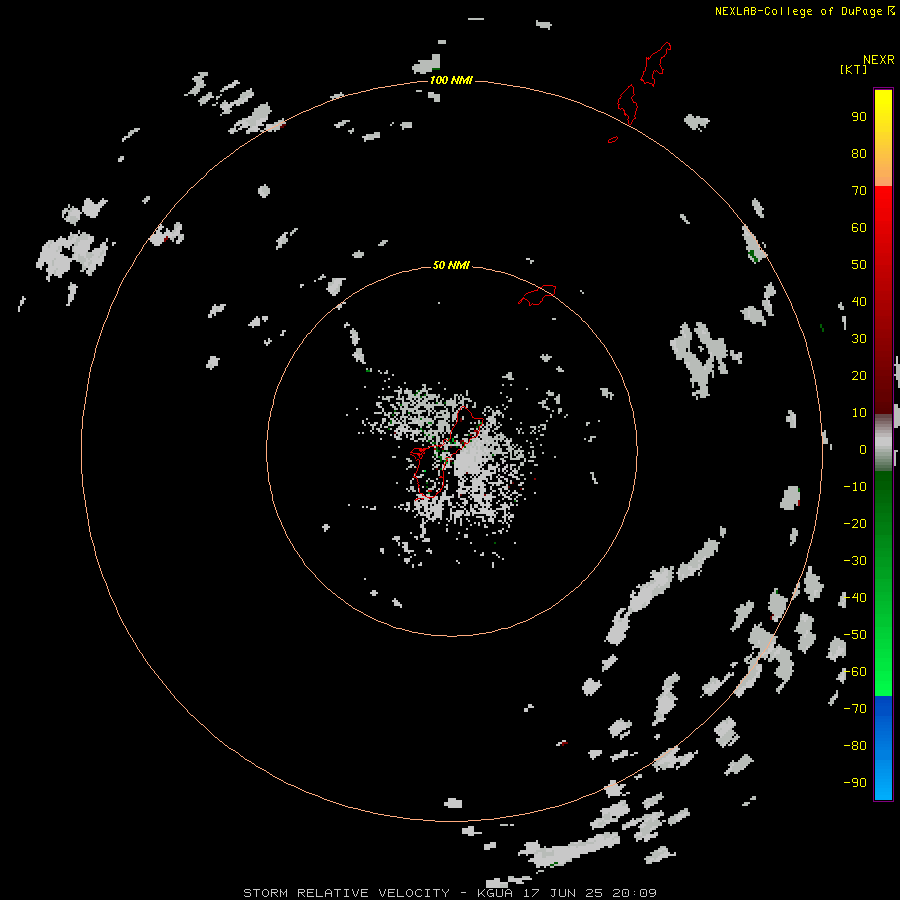The image size is (900, 900).
Task: Click the 90 knot scale value
Action: 859,117
